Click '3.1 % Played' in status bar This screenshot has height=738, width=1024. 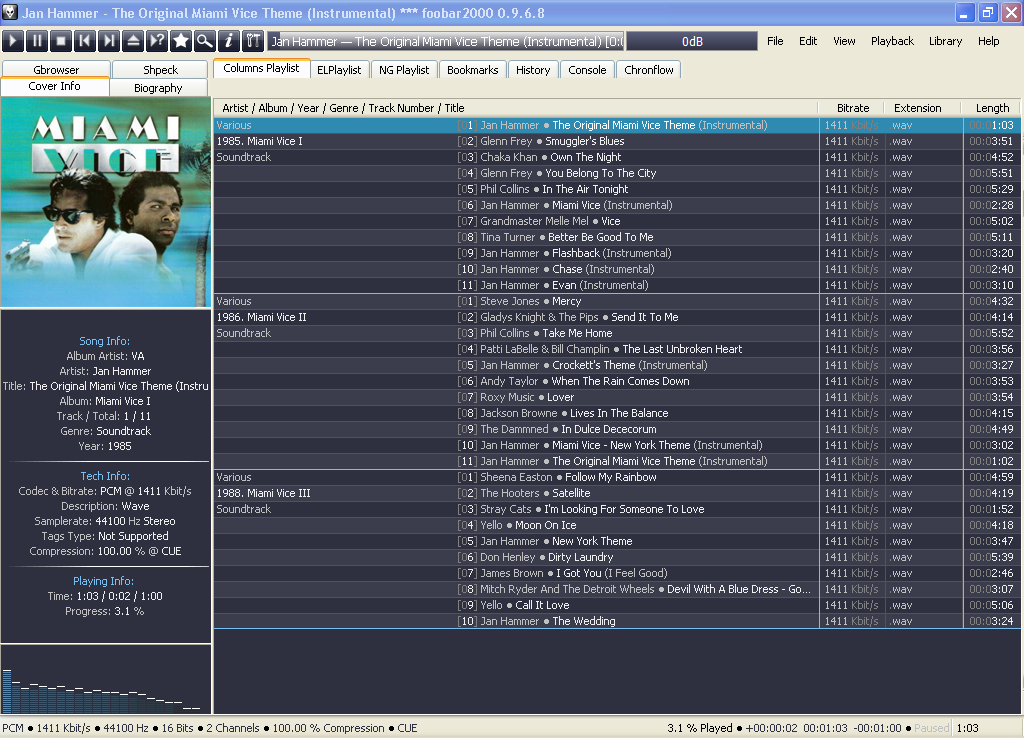point(699,728)
